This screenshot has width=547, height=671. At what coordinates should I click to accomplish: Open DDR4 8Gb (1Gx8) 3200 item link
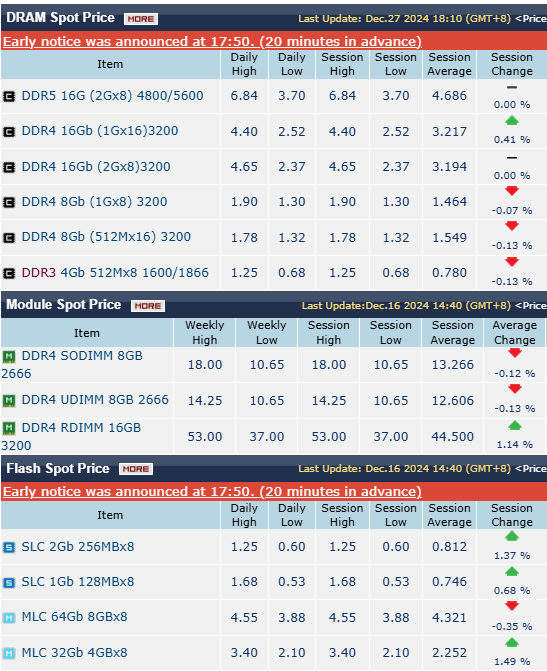coord(94,202)
